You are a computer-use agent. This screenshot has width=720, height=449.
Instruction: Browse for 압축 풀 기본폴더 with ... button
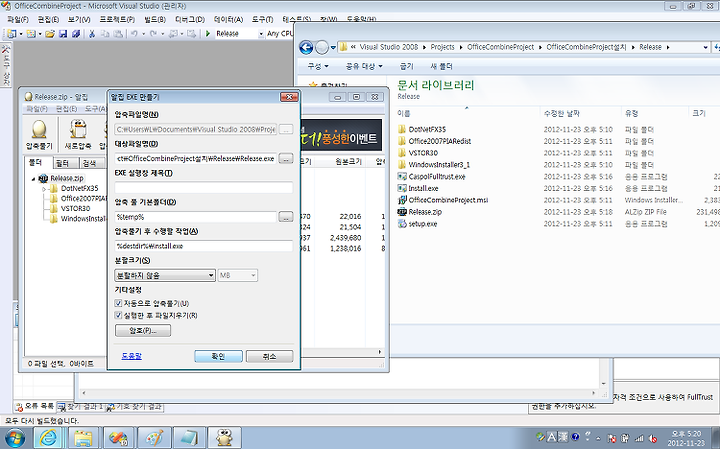[286, 217]
